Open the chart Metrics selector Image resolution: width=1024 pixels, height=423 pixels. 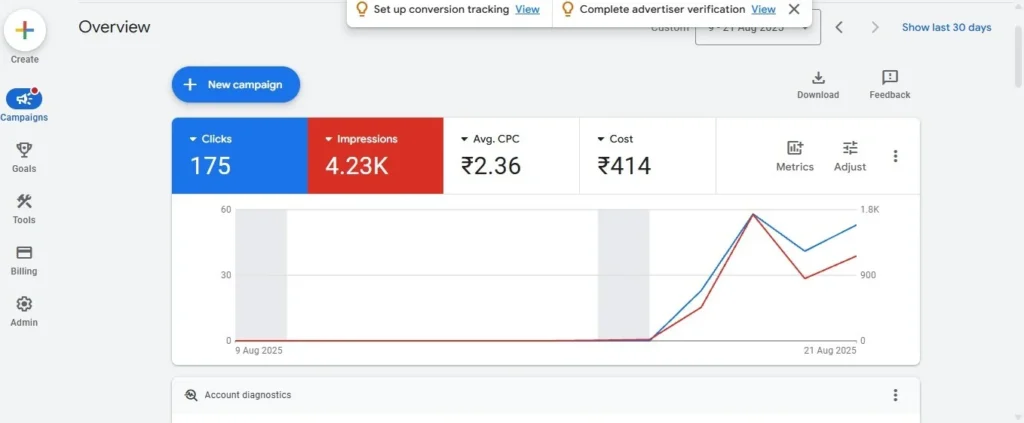tap(795, 148)
